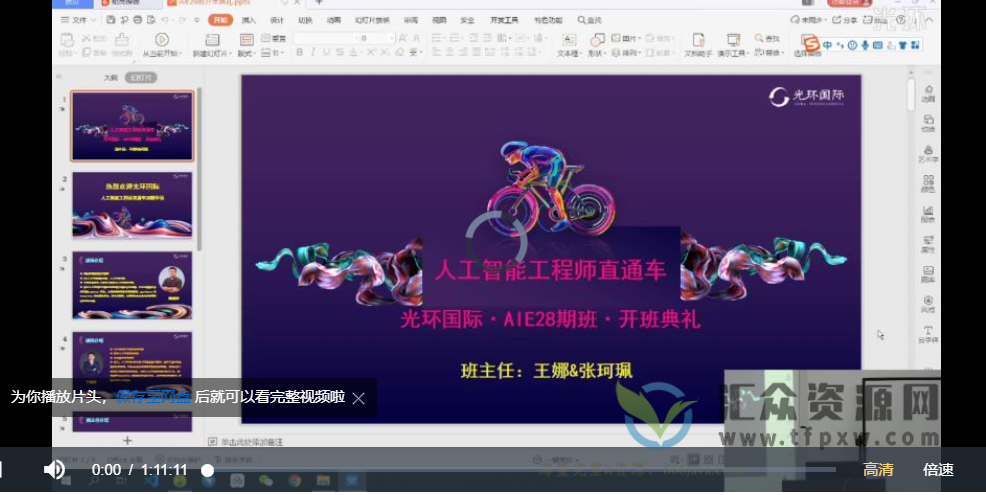Open the 视图 ribbon tab
The height and width of the screenshot is (495, 986).
tap(439, 20)
